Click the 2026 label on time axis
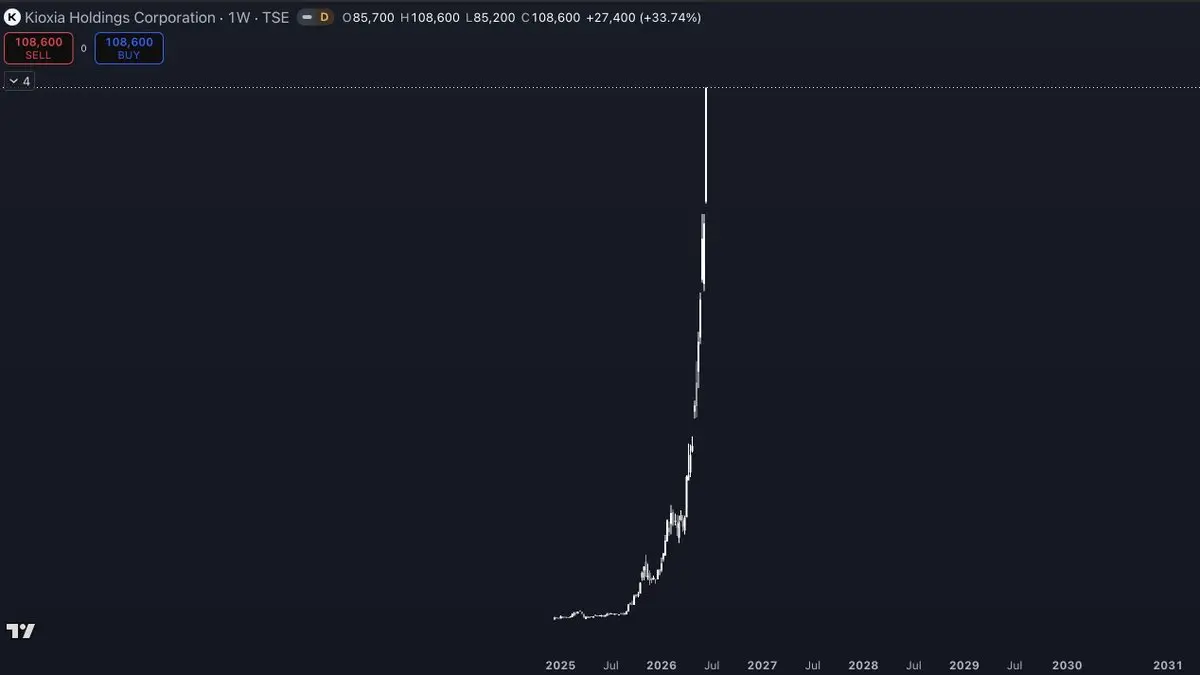The height and width of the screenshot is (675, 1200). coord(661,665)
